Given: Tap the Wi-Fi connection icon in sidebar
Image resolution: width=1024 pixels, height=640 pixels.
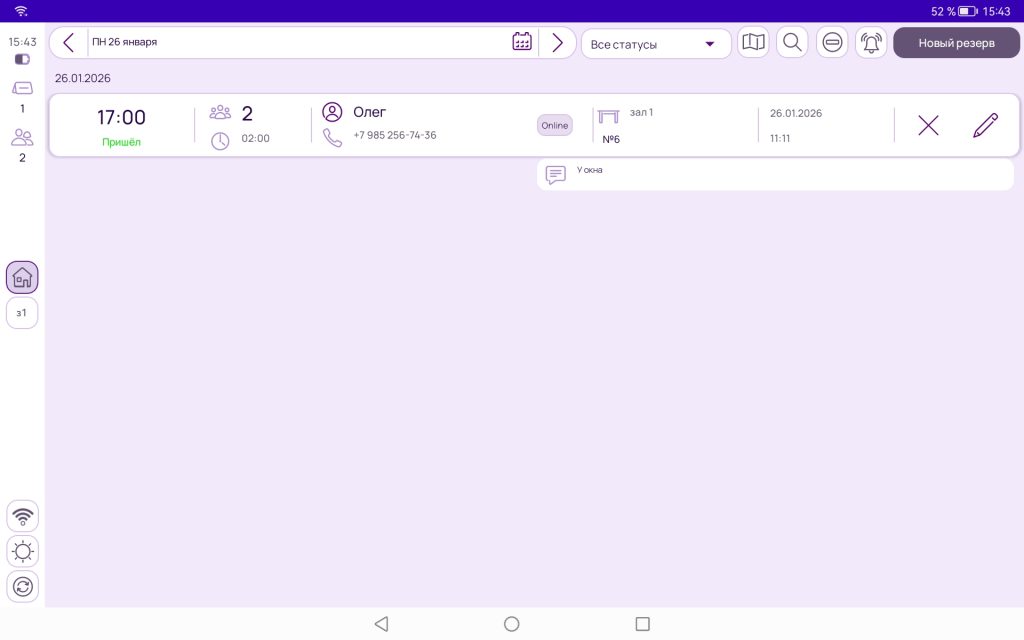Looking at the screenshot, I should (22, 516).
